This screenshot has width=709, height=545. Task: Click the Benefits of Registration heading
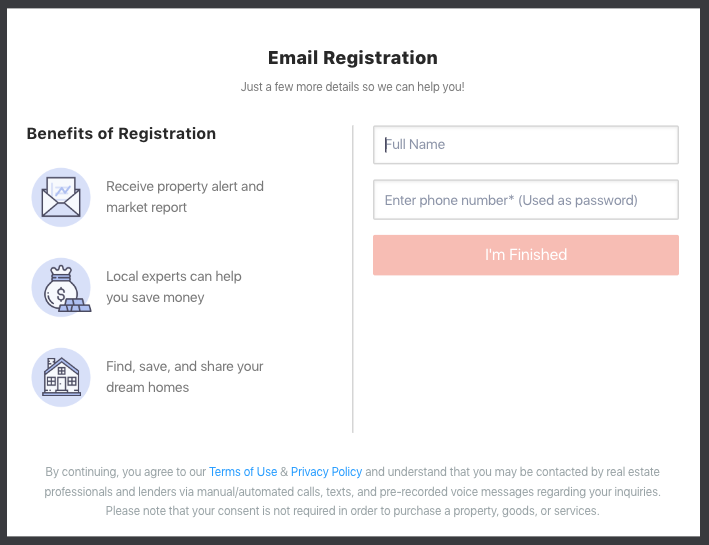coord(121,134)
